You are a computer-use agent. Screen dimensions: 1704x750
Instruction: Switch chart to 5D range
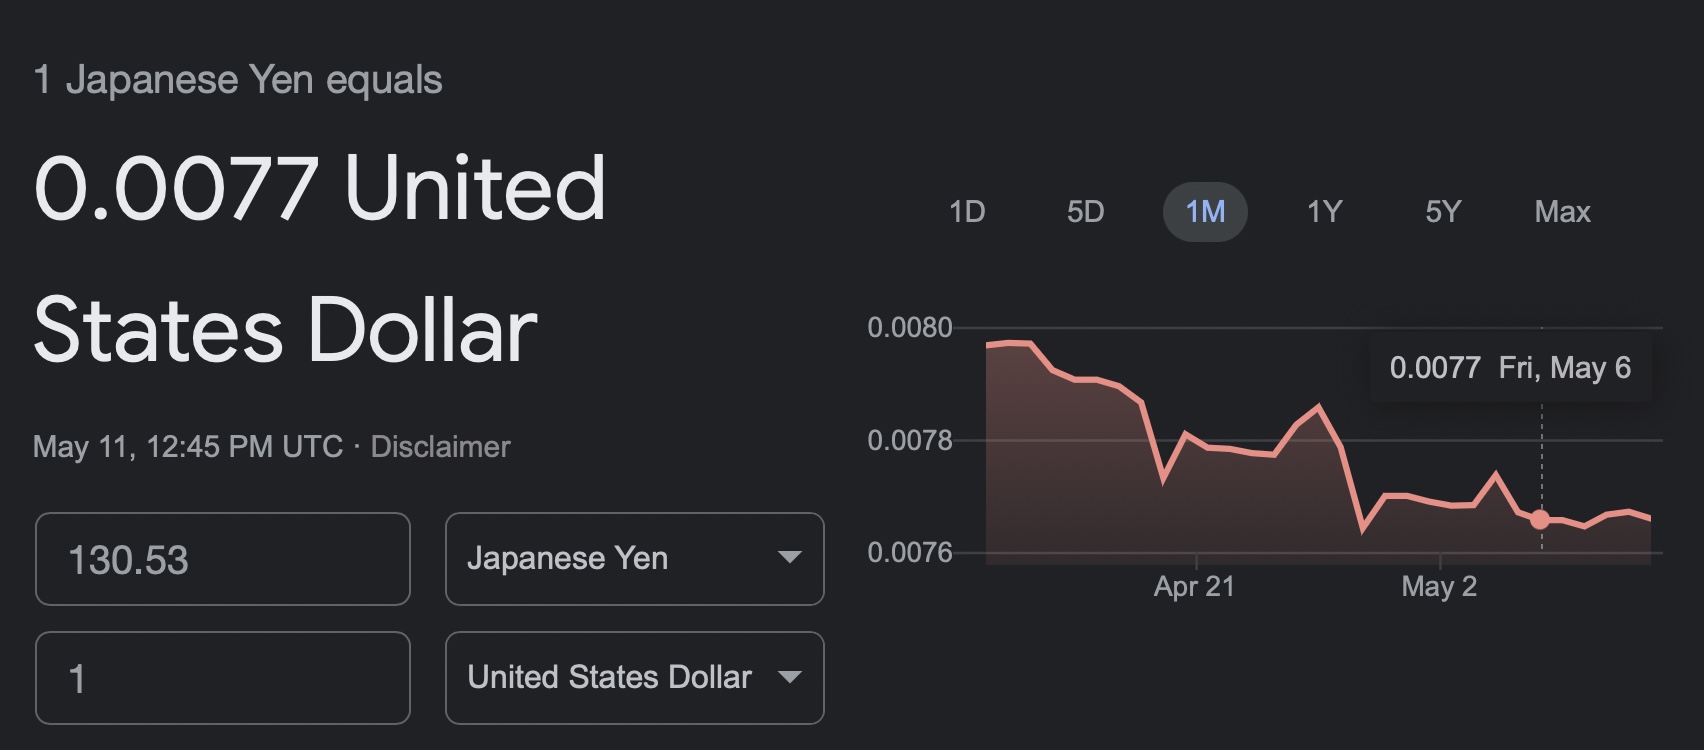pyautogui.click(x=1085, y=212)
